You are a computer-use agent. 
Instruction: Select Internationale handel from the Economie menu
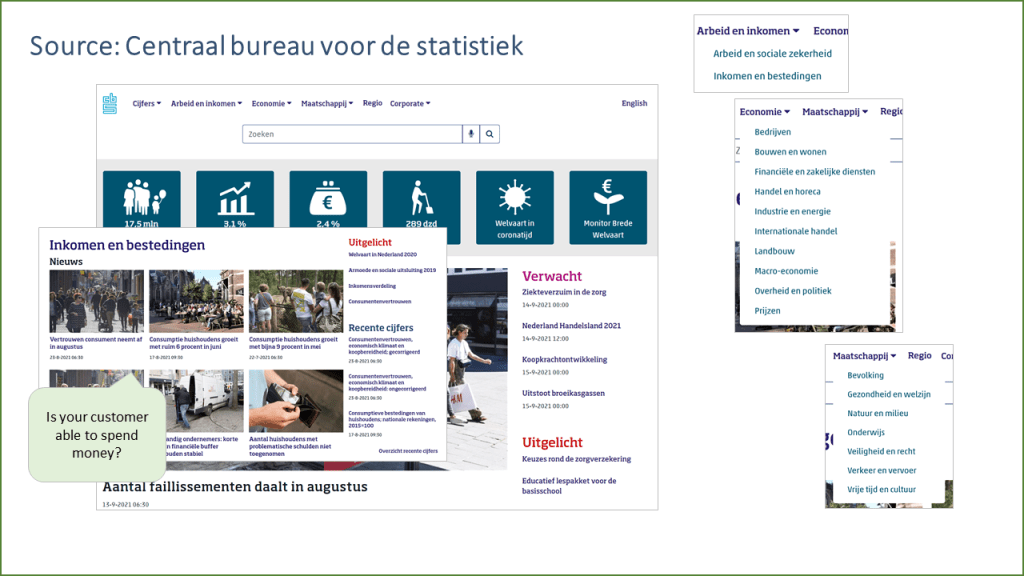(796, 231)
